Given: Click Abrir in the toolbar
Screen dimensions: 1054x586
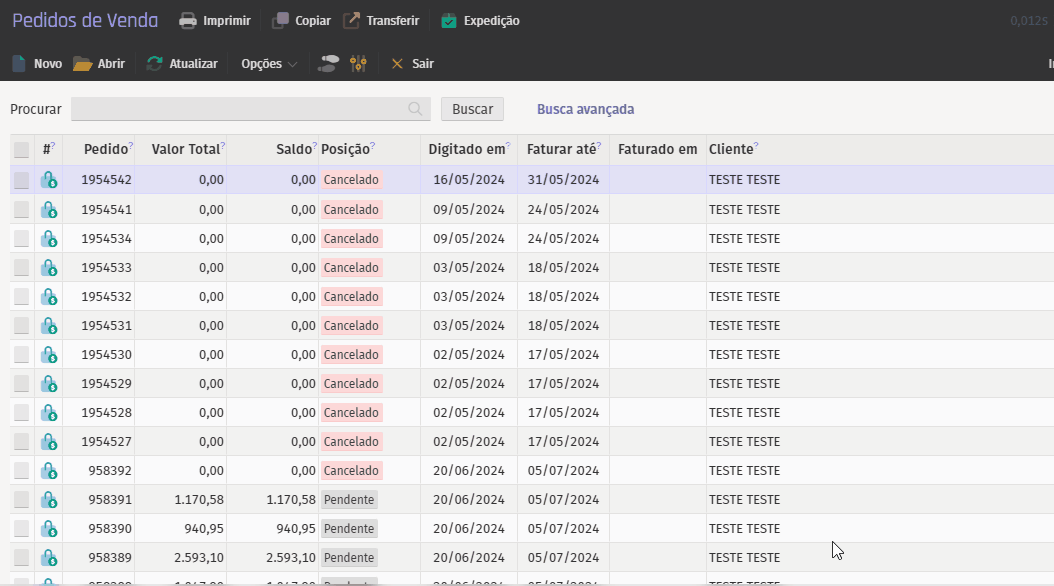Looking at the screenshot, I should pos(99,63).
